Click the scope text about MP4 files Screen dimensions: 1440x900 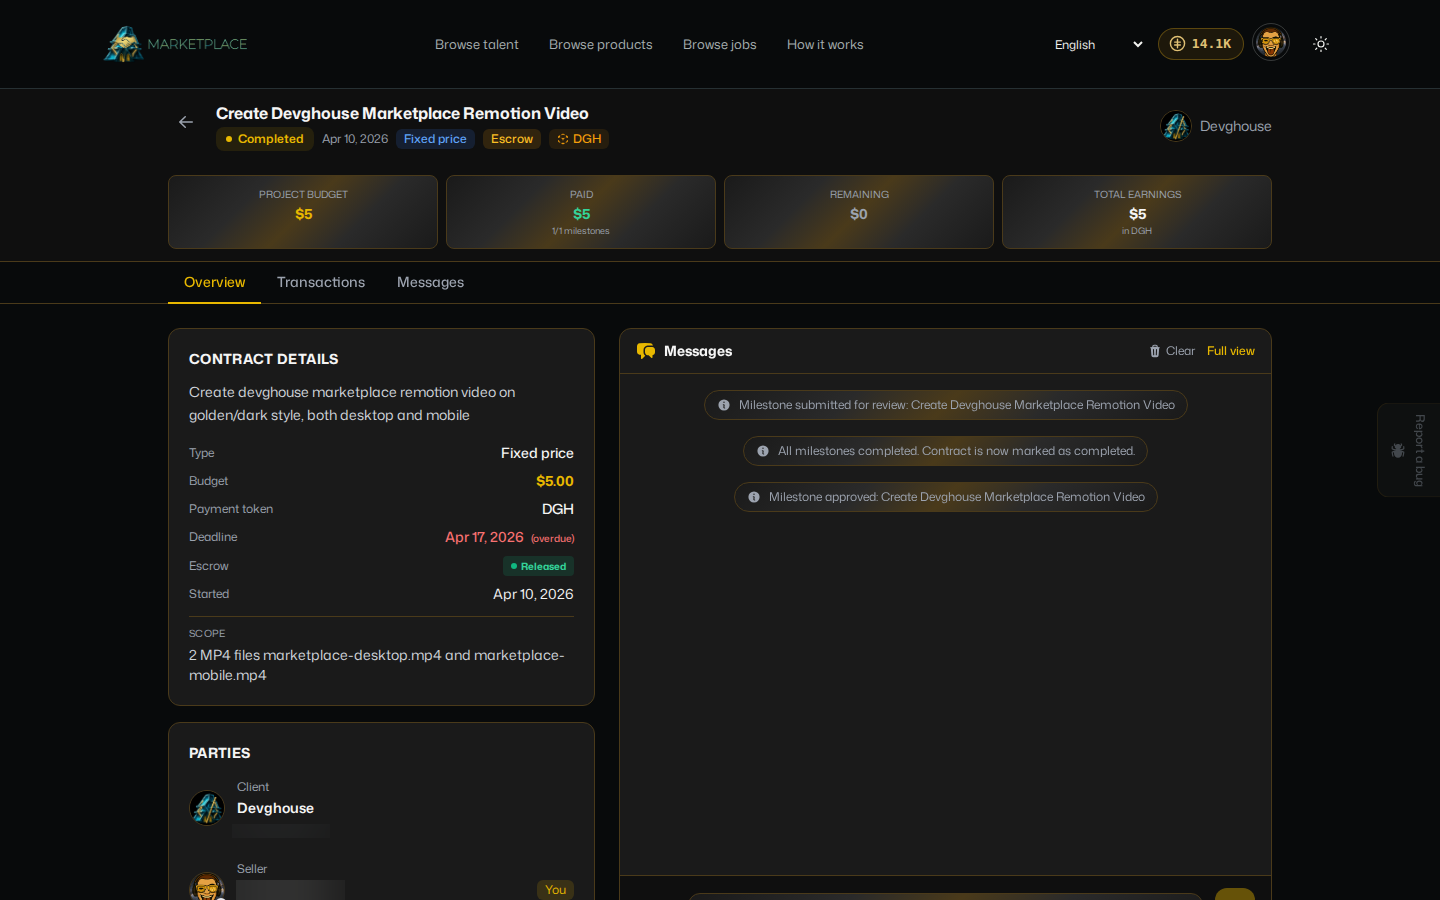[377, 665]
